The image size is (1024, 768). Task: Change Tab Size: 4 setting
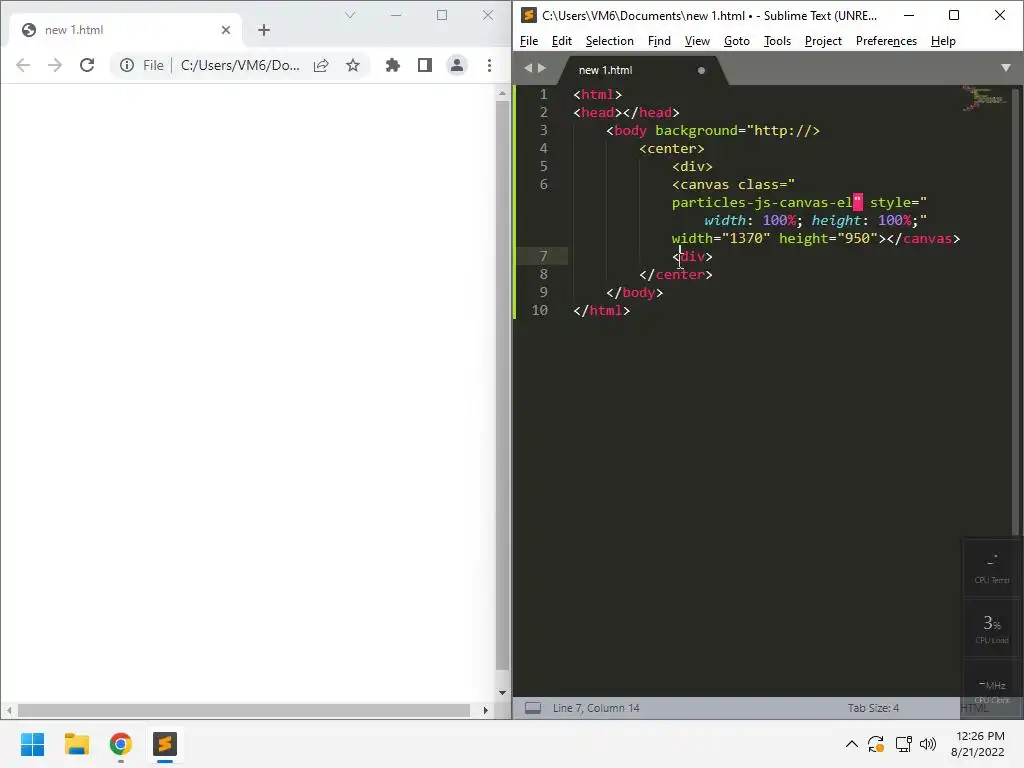(x=873, y=708)
